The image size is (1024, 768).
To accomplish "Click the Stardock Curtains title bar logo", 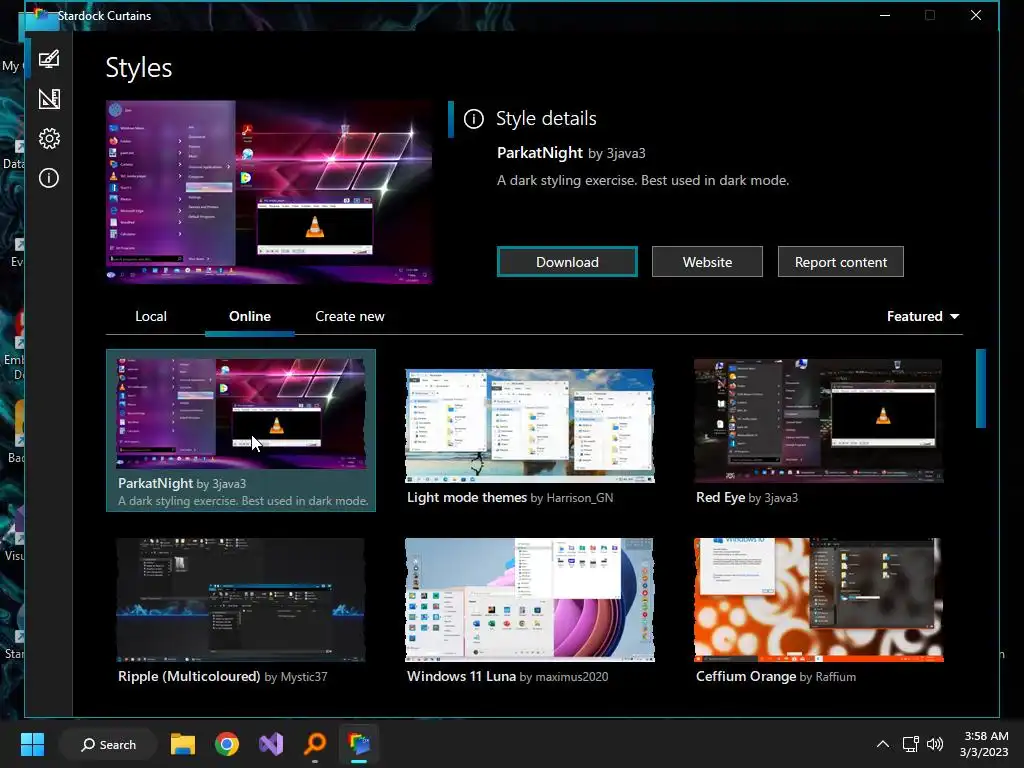I will [40, 15].
